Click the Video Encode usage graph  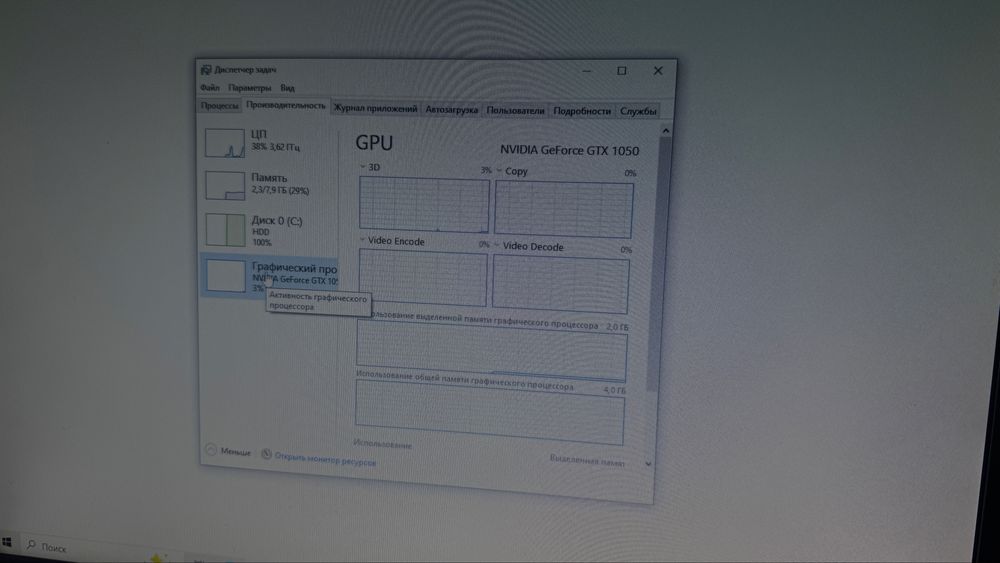(x=423, y=278)
